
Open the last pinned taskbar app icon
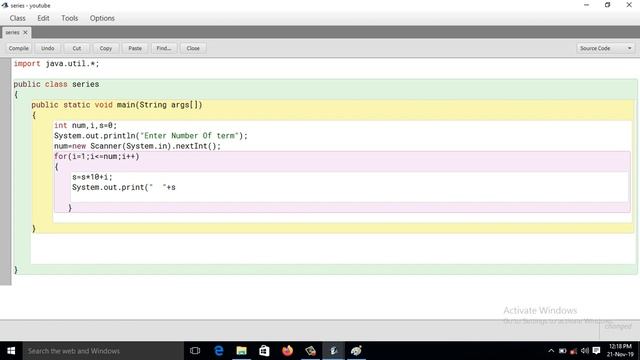(356, 351)
